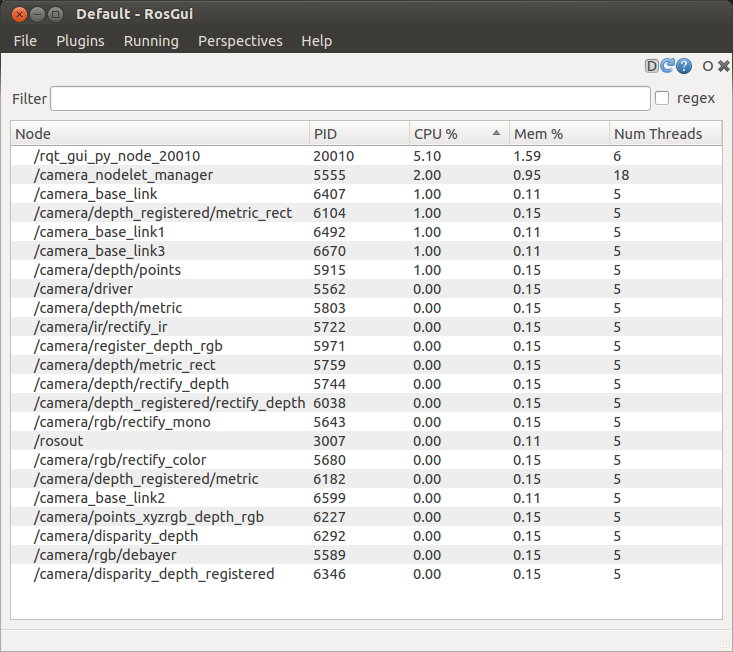The image size is (733, 652).
Task: Click the blue reload plugin icon
Action: coord(668,66)
